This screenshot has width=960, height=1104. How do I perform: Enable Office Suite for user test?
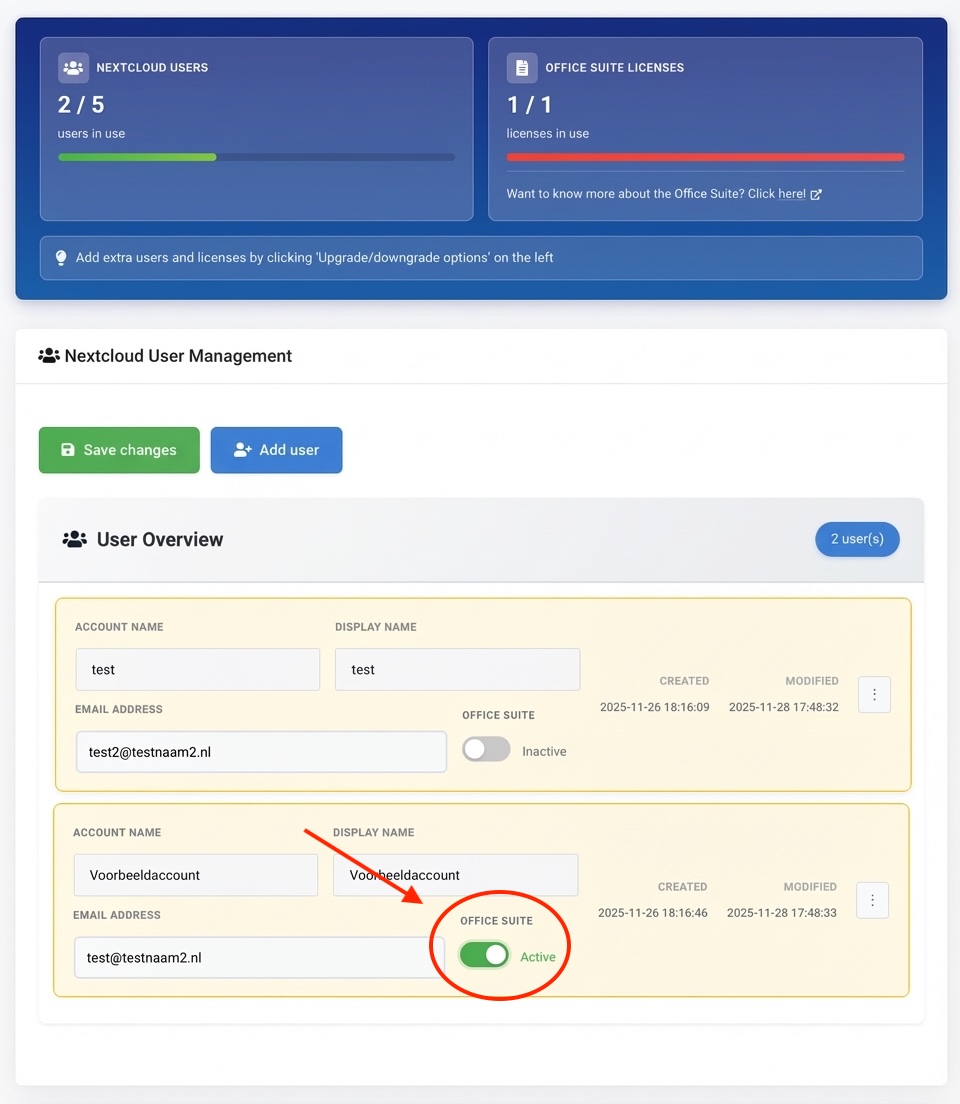486,749
